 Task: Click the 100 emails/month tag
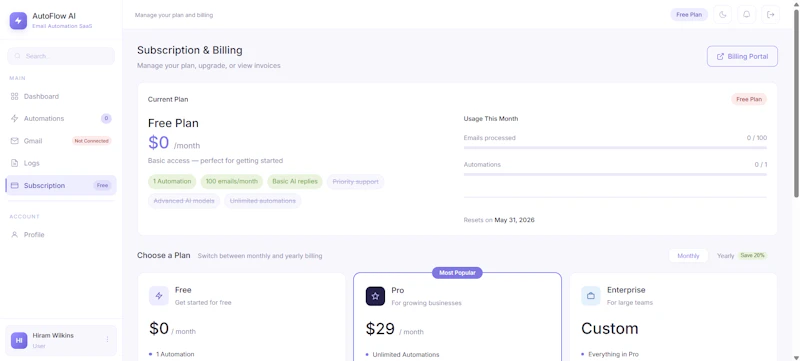[x=232, y=182]
